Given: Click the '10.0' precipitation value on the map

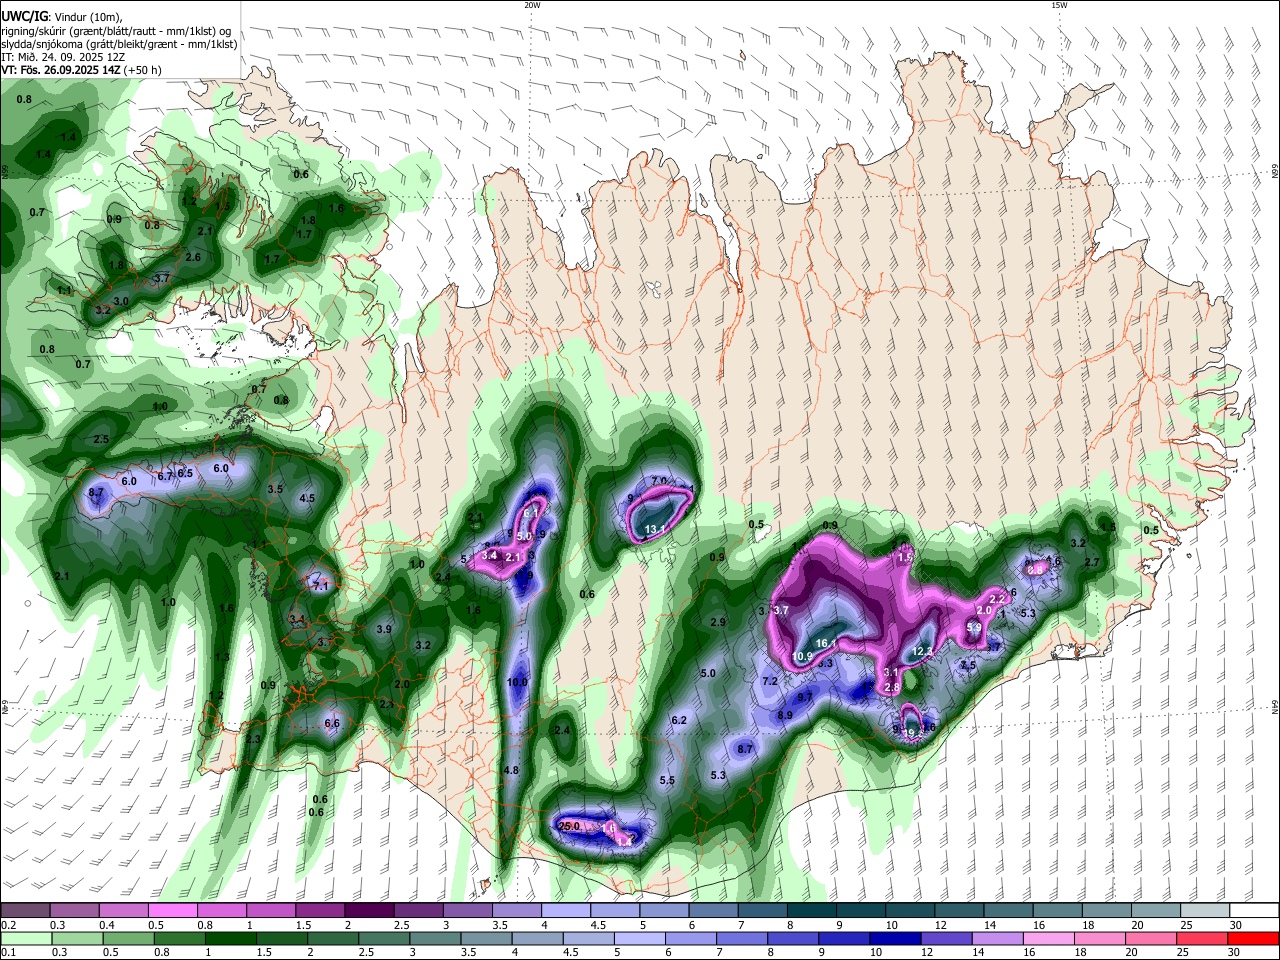Looking at the screenshot, I should coord(517,682).
